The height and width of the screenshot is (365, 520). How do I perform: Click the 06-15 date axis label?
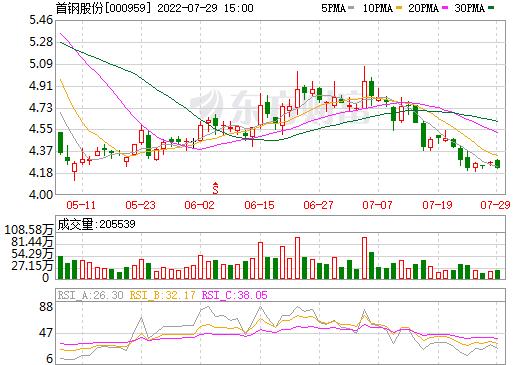(x=259, y=205)
